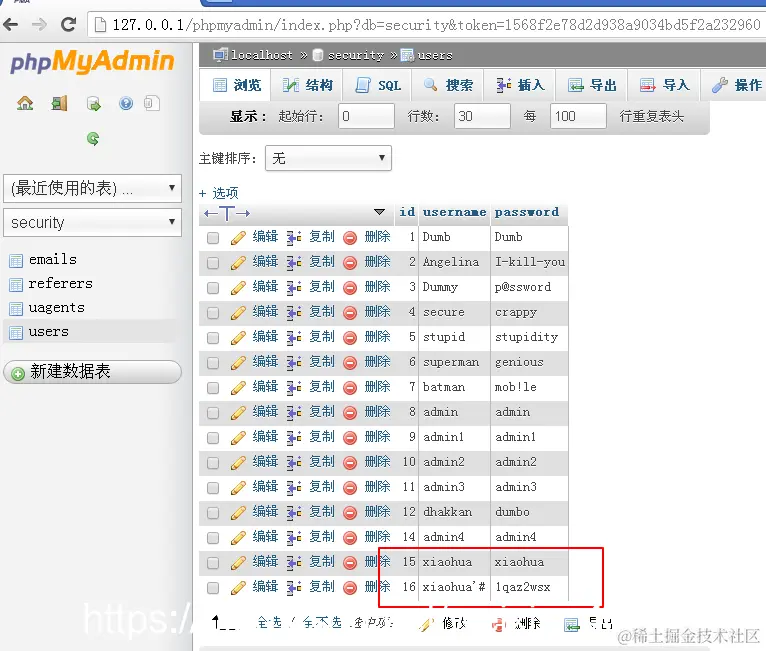Image resolution: width=766 pixels, height=651 pixels.
Task: Click red delete icon in admin4 row
Action: (350, 538)
